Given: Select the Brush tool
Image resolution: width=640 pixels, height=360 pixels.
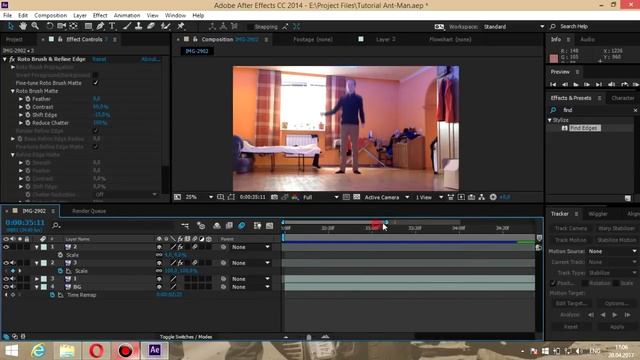Looking at the screenshot, I should 127,27.
